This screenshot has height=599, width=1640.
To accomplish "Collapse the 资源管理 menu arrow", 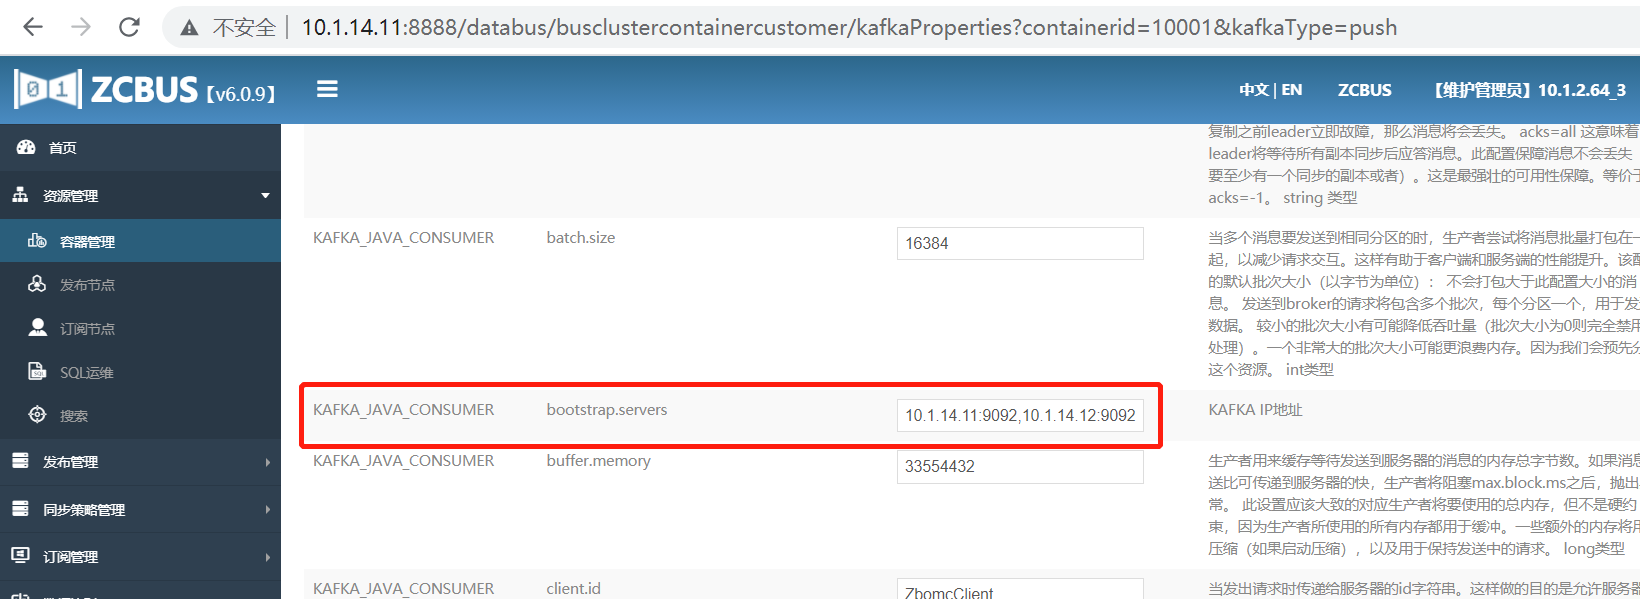I will pyautogui.click(x=265, y=196).
